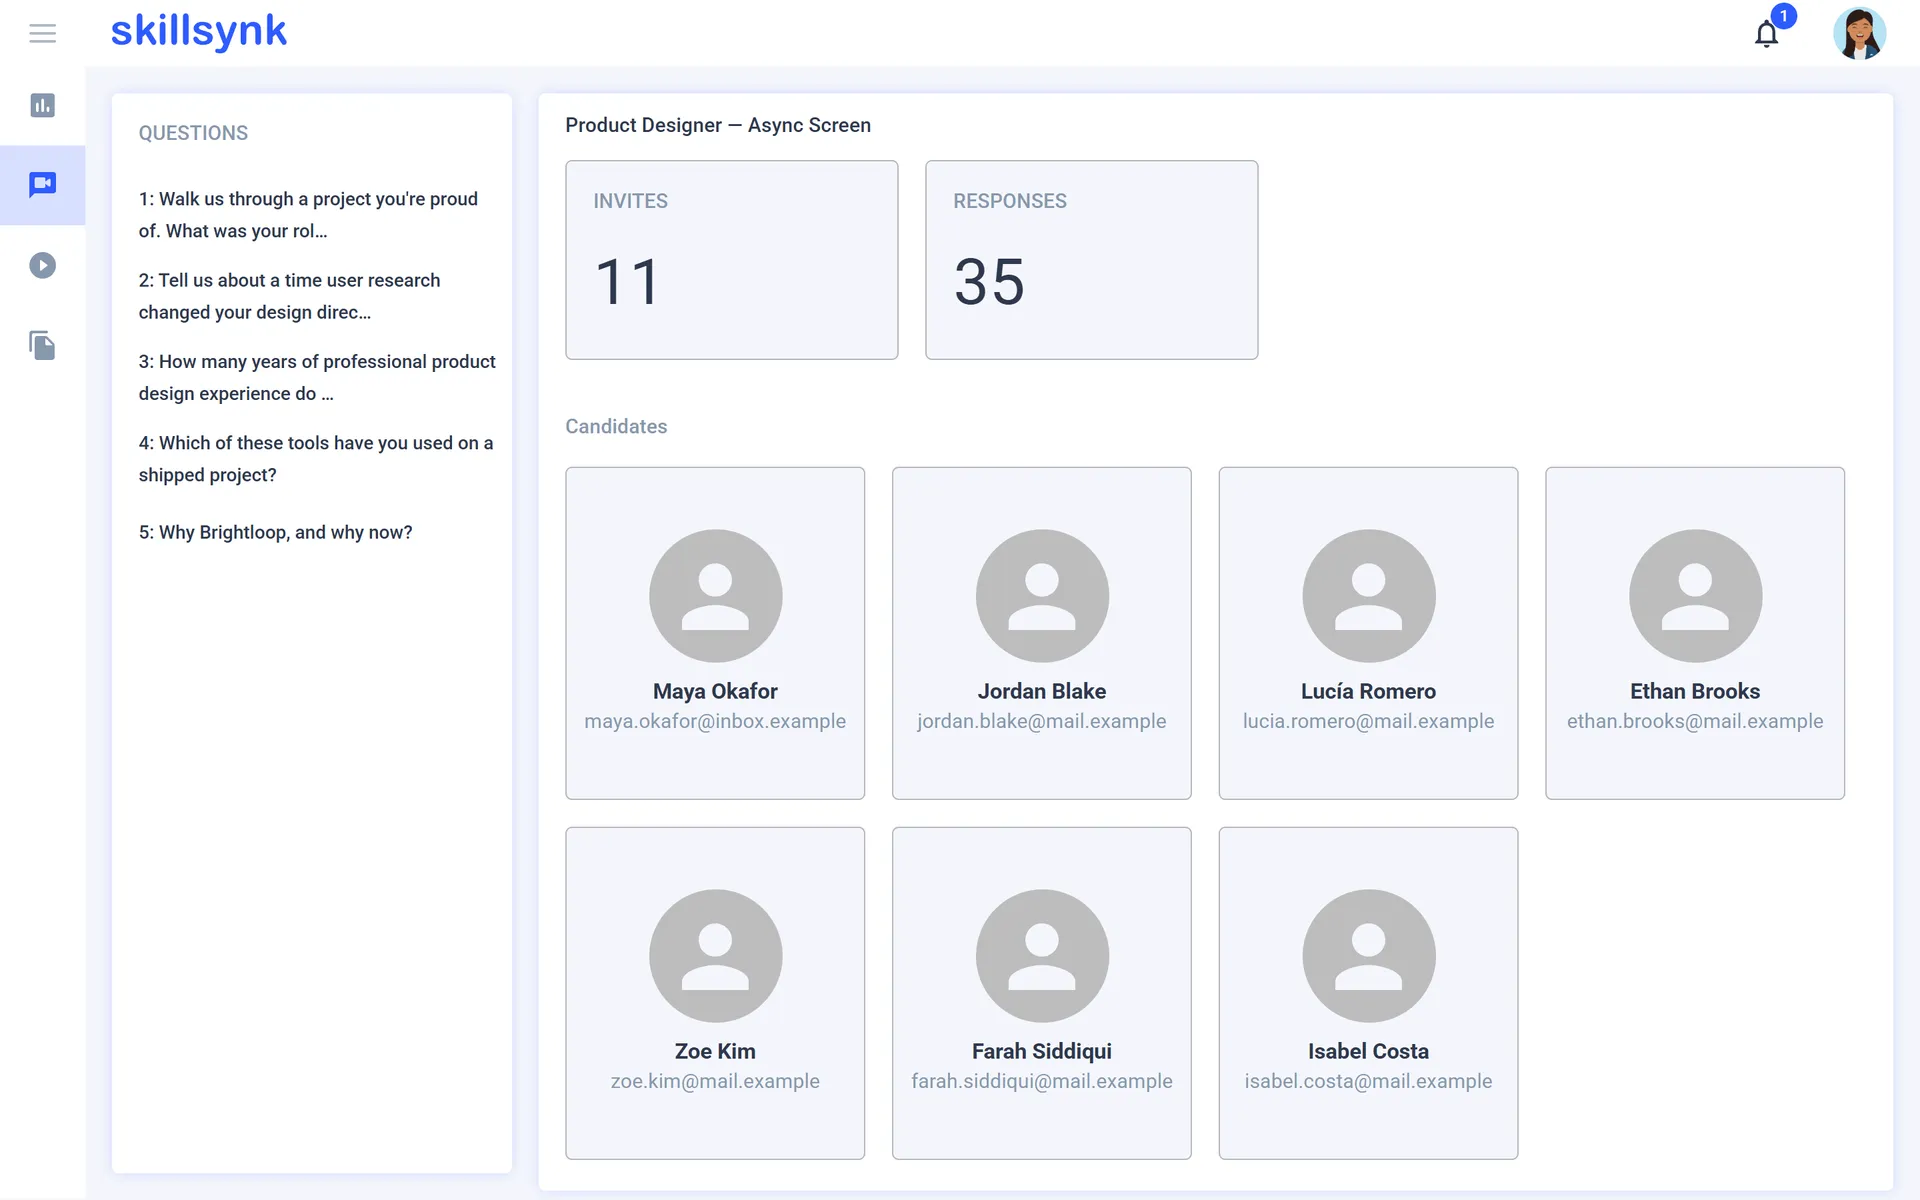This screenshot has height=1200, width=1920.
Task: Open Ethan Brooks's candidate card
Action: pos(1695,633)
